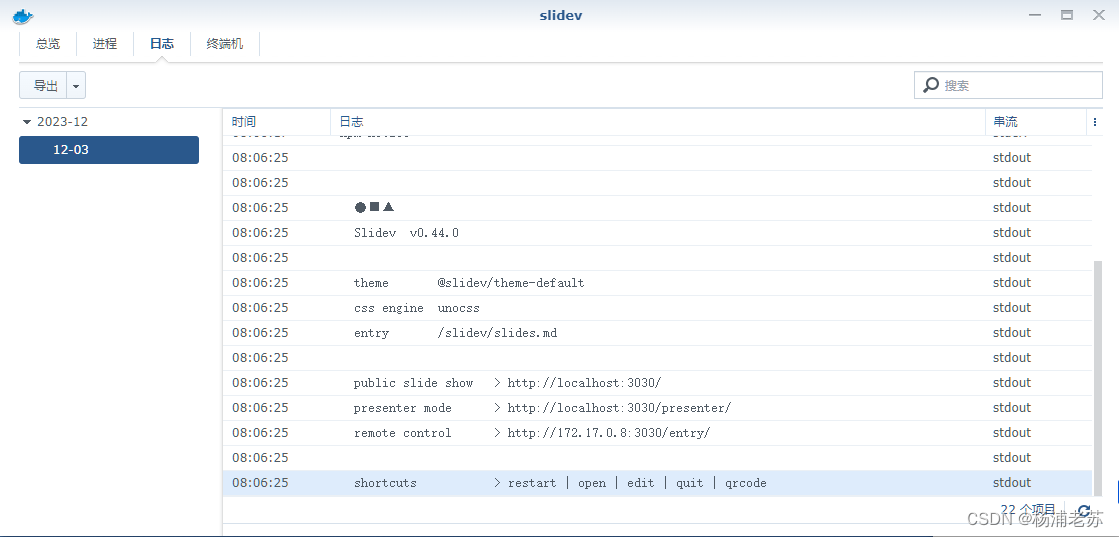This screenshot has height=537, width=1119.
Task: Click the 串流 stream column header
Action: click(1035, 121)
